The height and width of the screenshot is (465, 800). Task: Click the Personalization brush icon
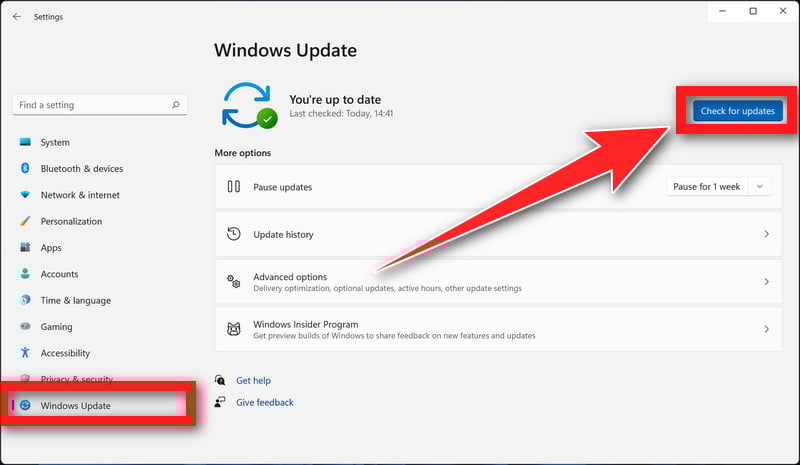point(25,221)
